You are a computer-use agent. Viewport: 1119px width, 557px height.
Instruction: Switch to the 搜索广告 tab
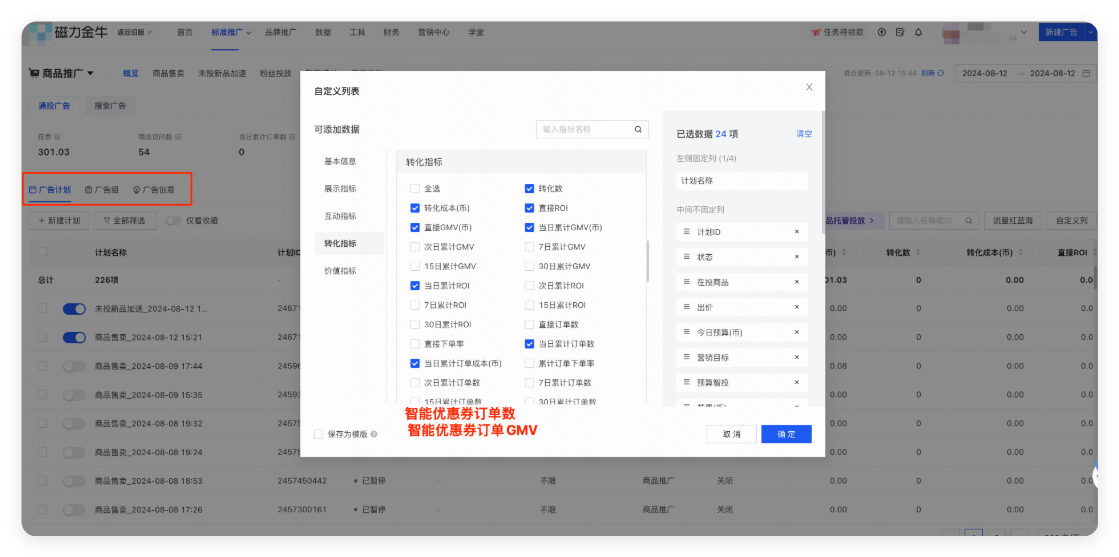pyautogui.click(x=111, y=106)
